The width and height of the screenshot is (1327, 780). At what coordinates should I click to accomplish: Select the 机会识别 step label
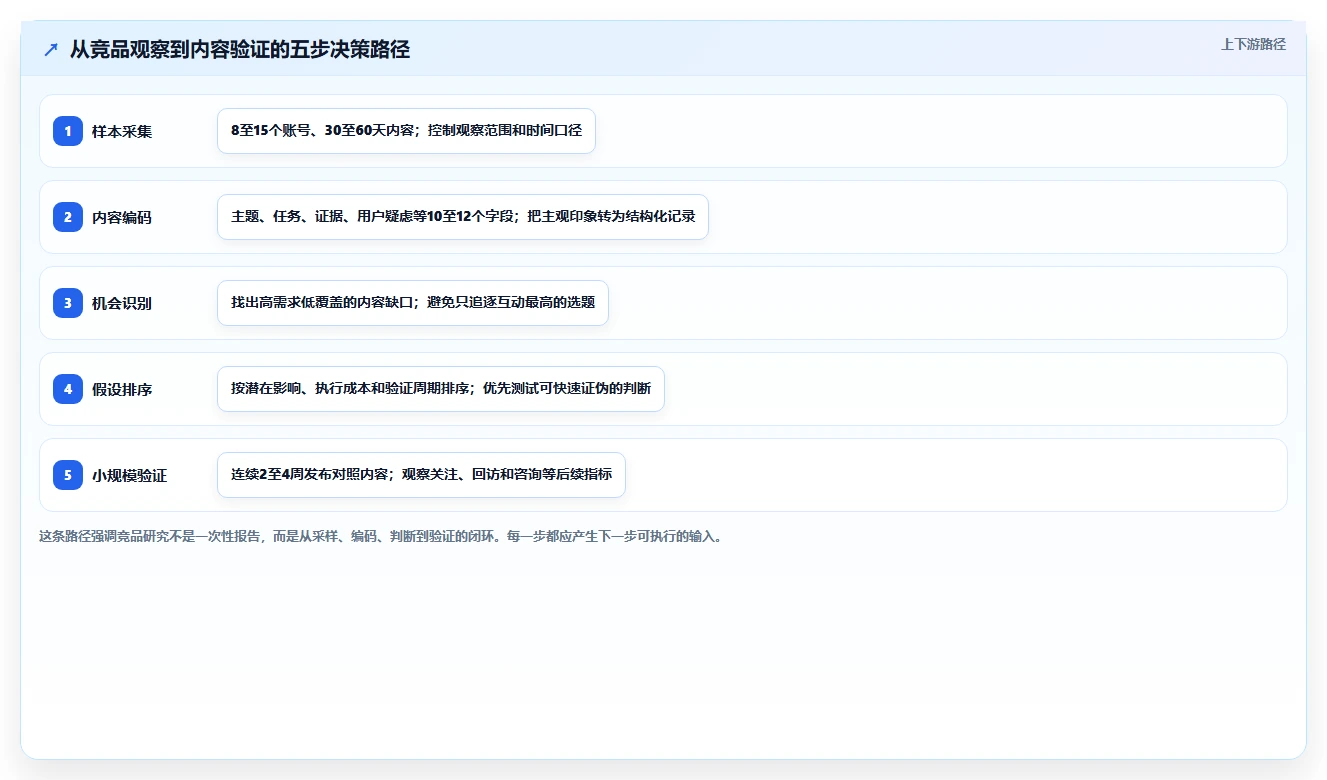pos(122,303)
